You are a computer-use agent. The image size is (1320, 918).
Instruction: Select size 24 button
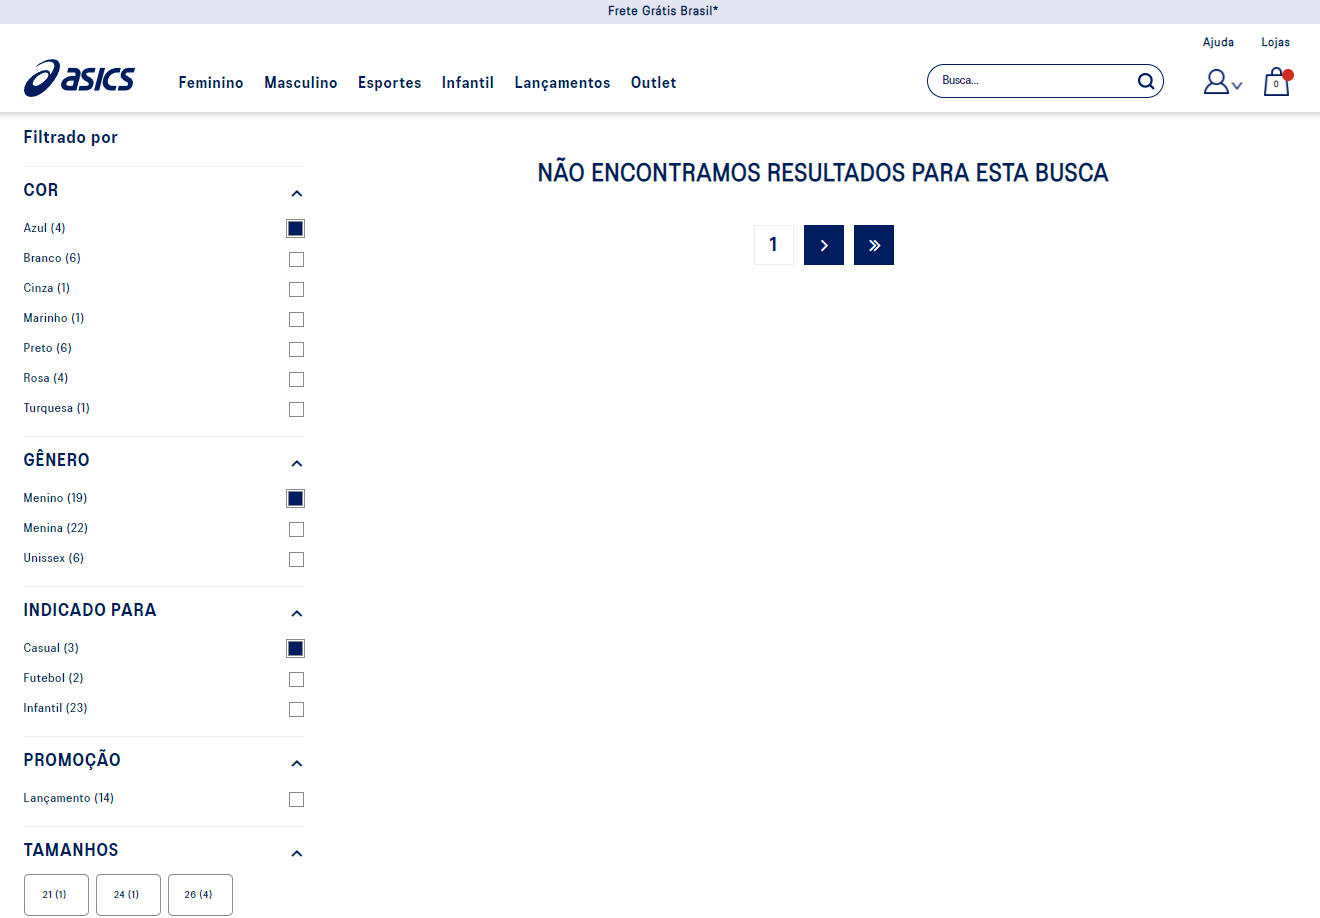point(128,895)
